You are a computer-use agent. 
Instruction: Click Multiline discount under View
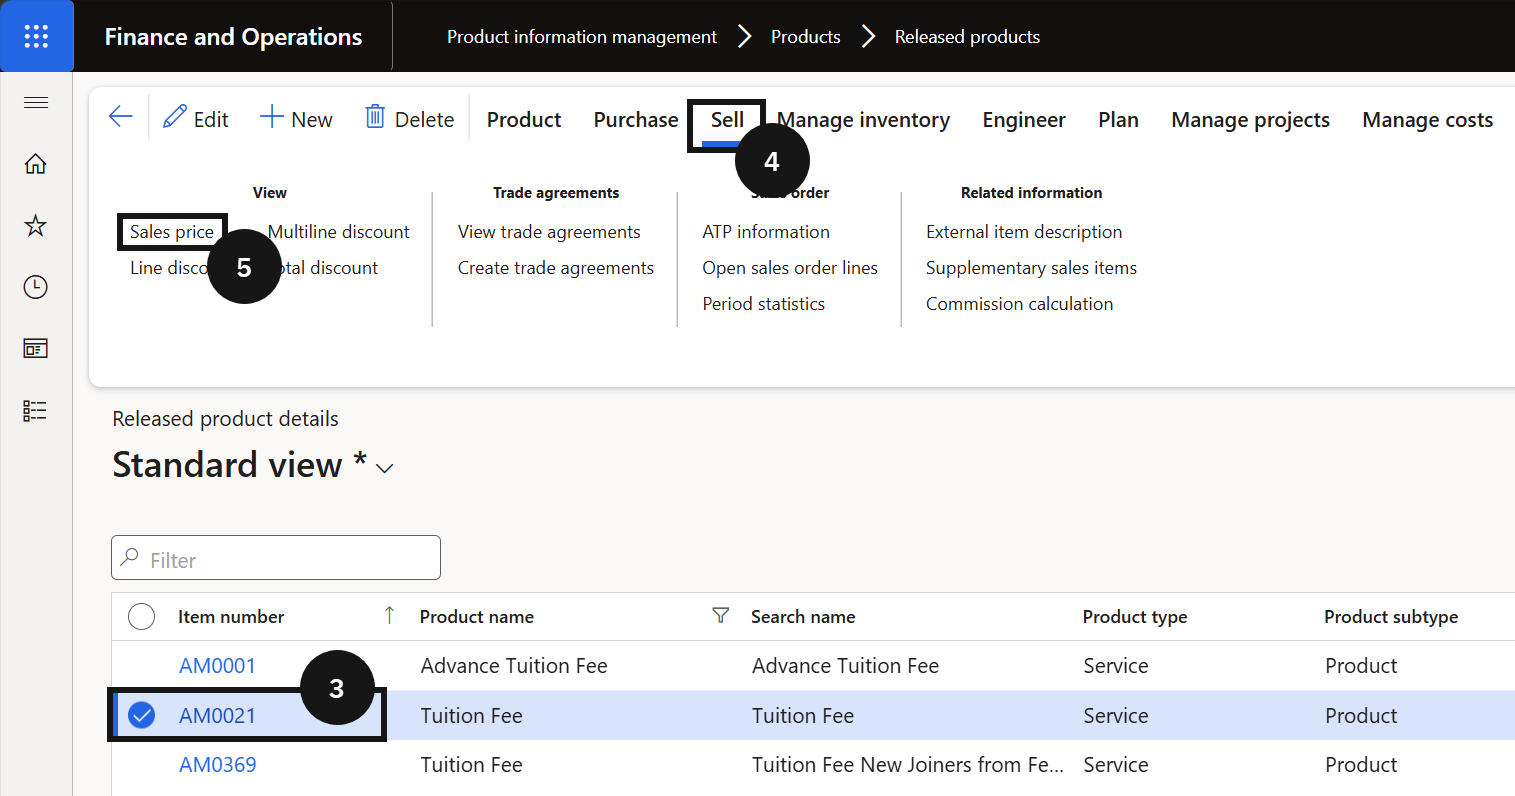339,232
